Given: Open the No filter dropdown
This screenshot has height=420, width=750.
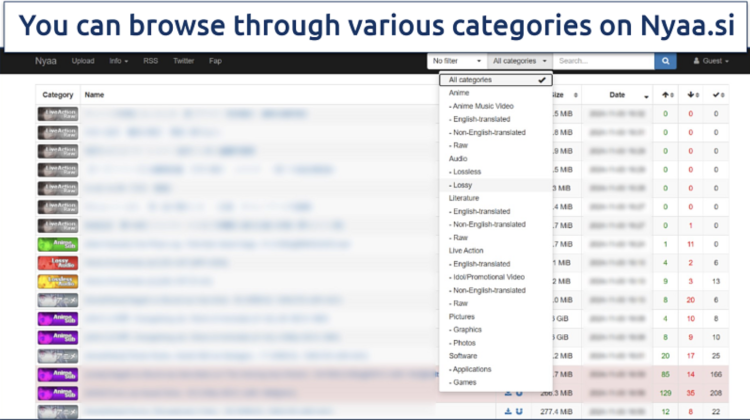Looking at the screenshot, I should (456, 61).
